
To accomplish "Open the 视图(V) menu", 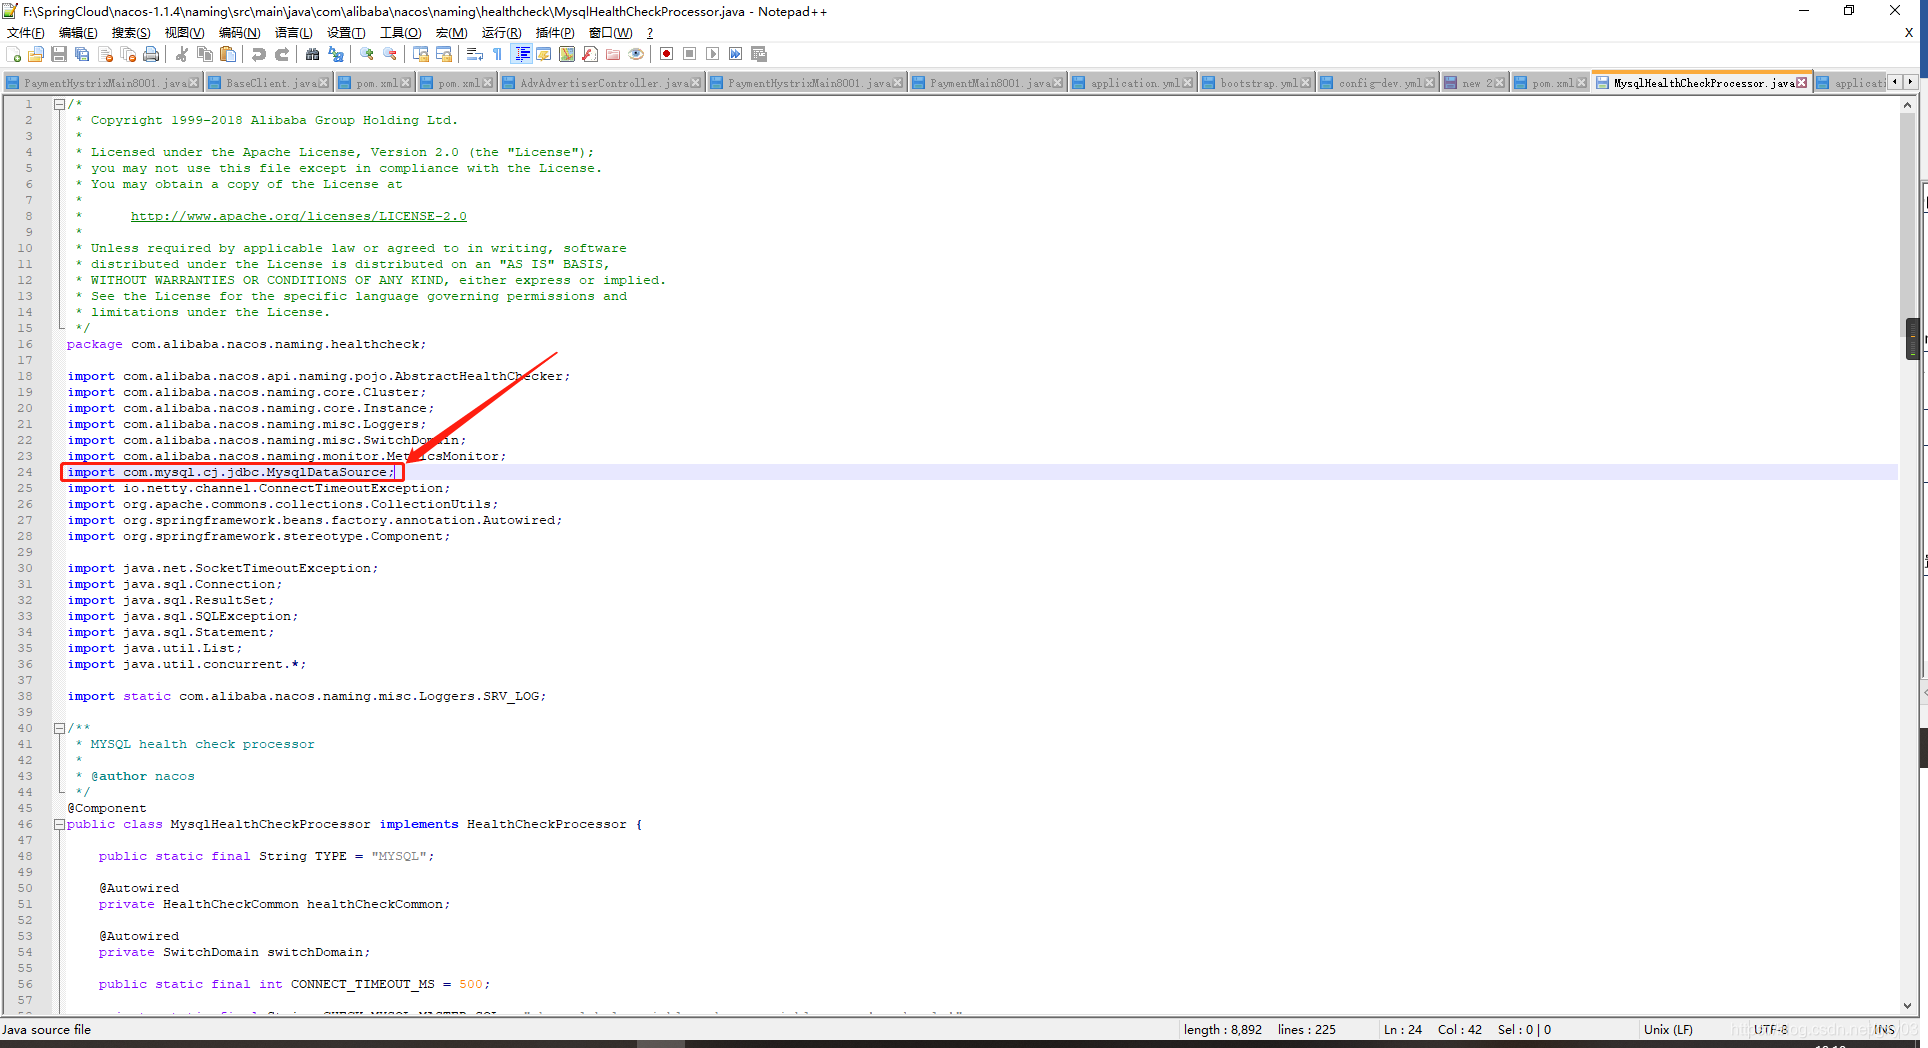I will coord(184,33).
